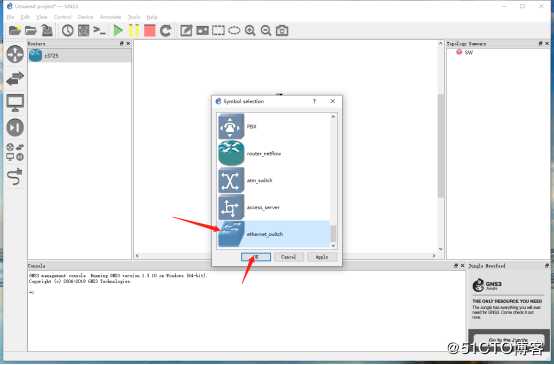Click Cancel in Symbol selection dialog
554x365 pixels.
(289, 257)
